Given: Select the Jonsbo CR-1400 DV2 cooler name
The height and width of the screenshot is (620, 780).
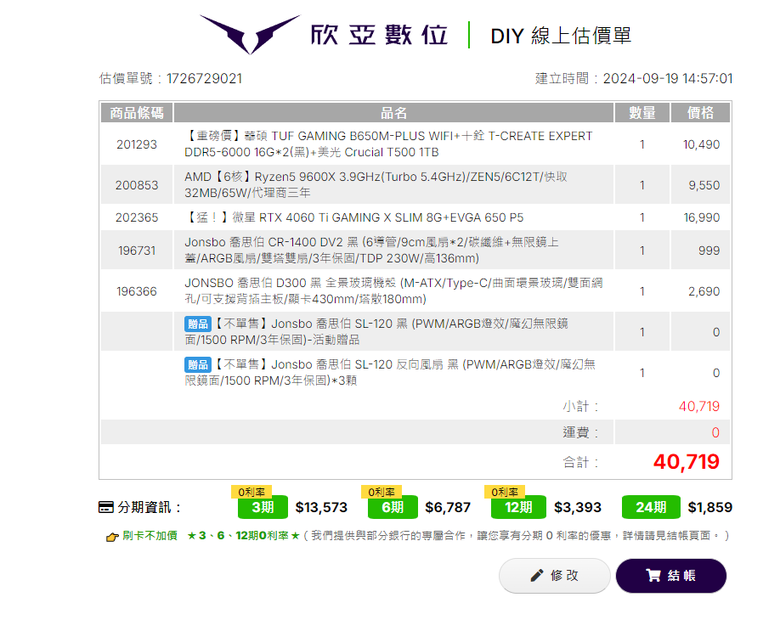Looking at the screenshot, I should point(372,250).
